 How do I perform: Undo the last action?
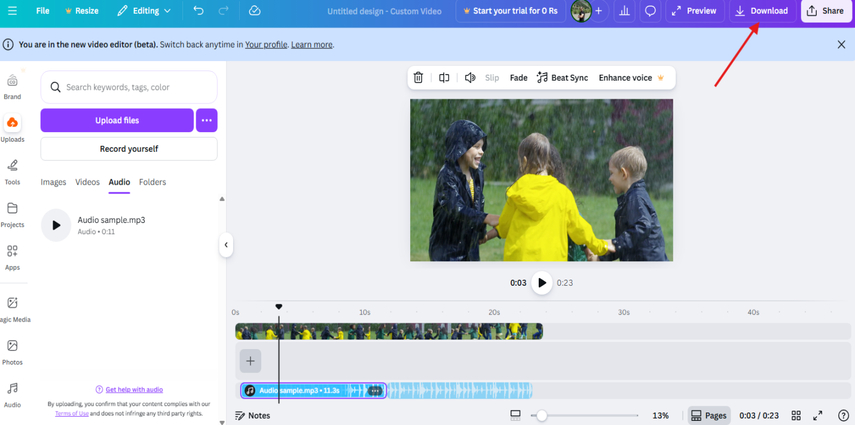(x=198, y=11)
